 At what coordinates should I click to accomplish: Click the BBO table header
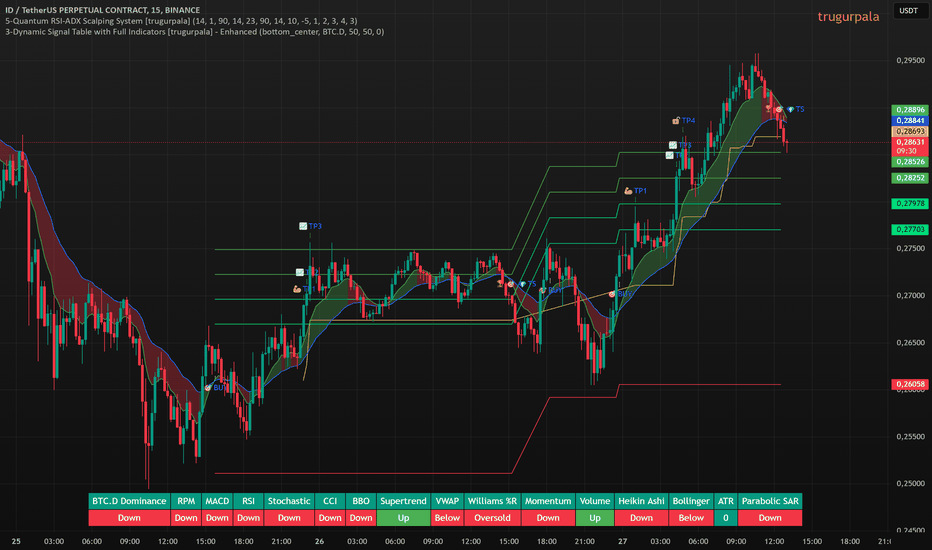361,501
